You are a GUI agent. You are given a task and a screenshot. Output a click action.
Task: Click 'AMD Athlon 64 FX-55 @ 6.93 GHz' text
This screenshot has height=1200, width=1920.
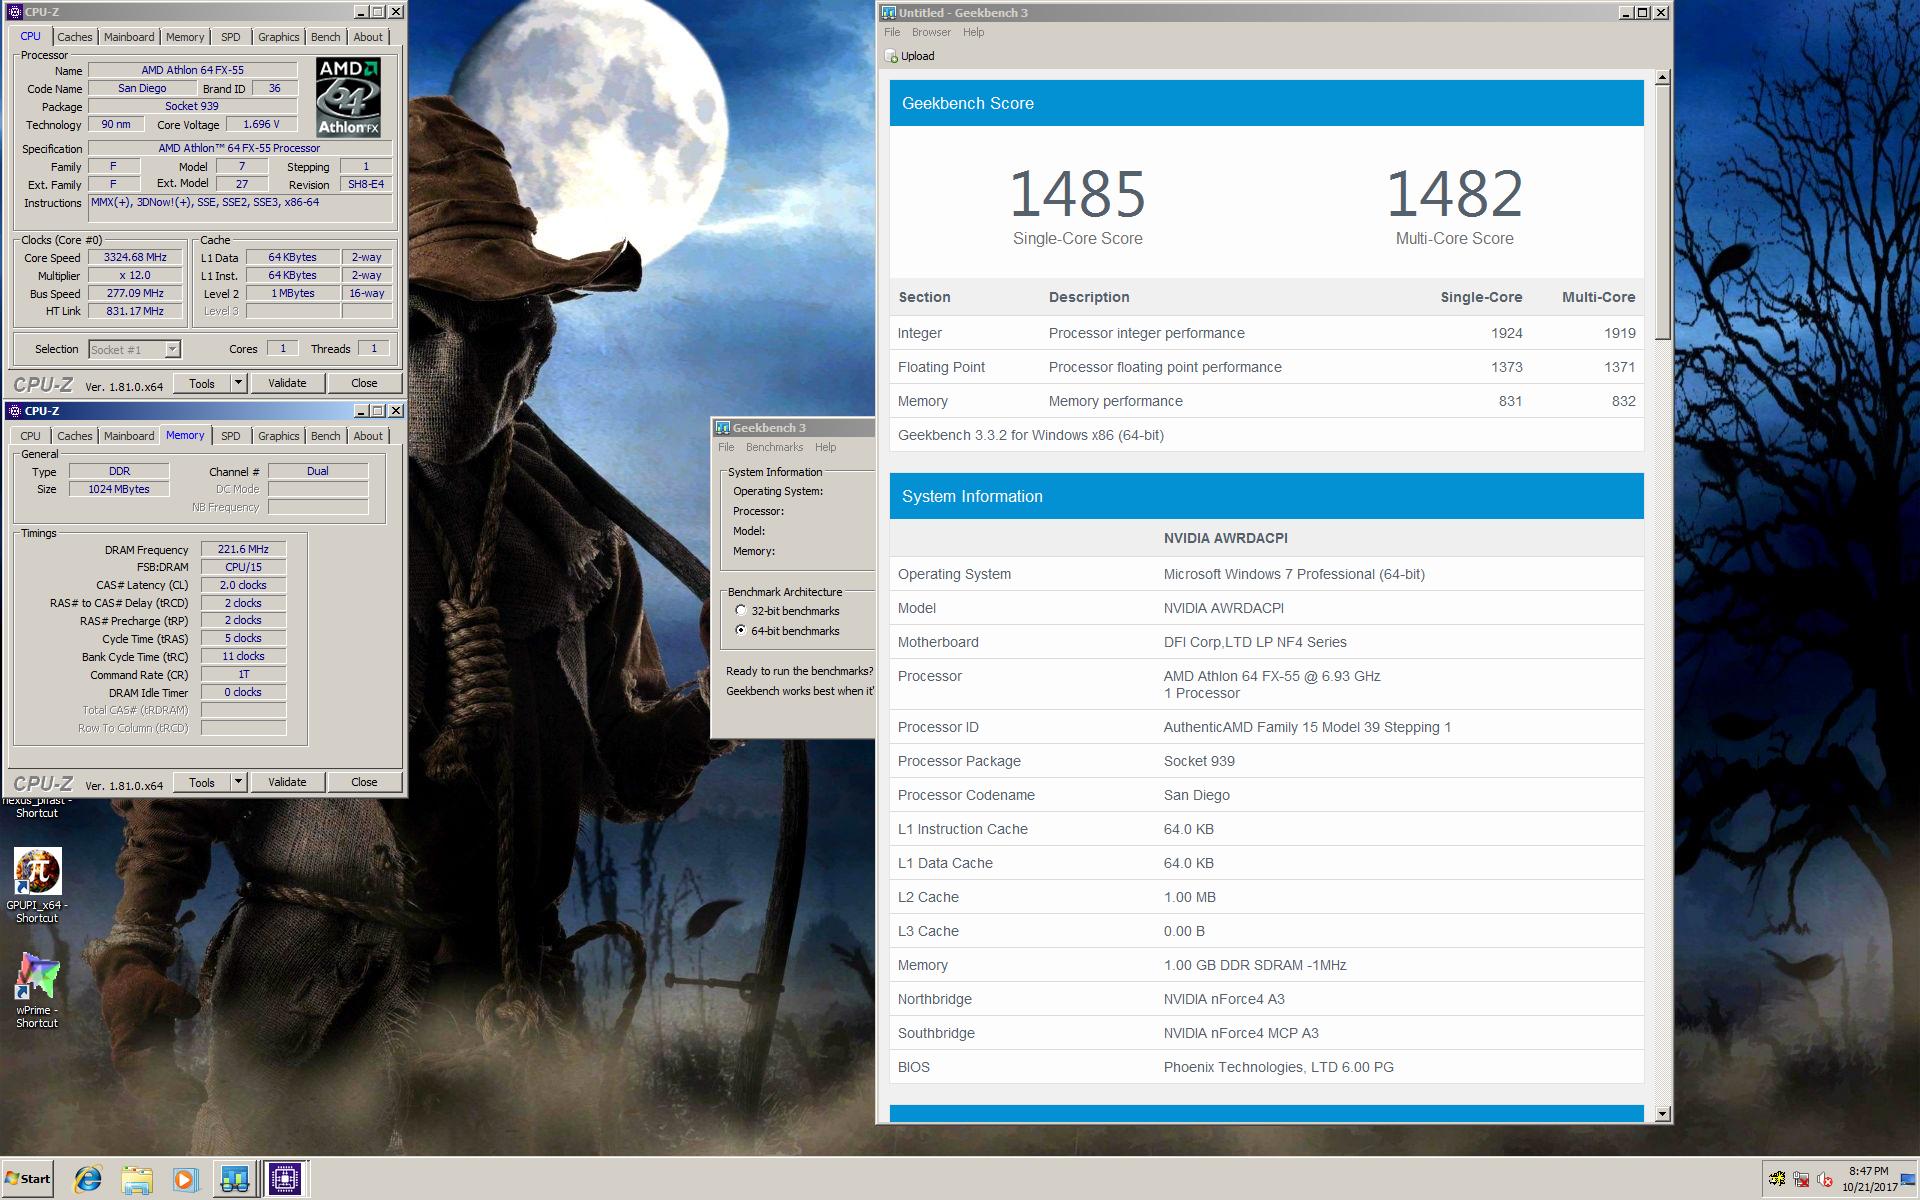pyautogui.click(x=1271, y=676)
